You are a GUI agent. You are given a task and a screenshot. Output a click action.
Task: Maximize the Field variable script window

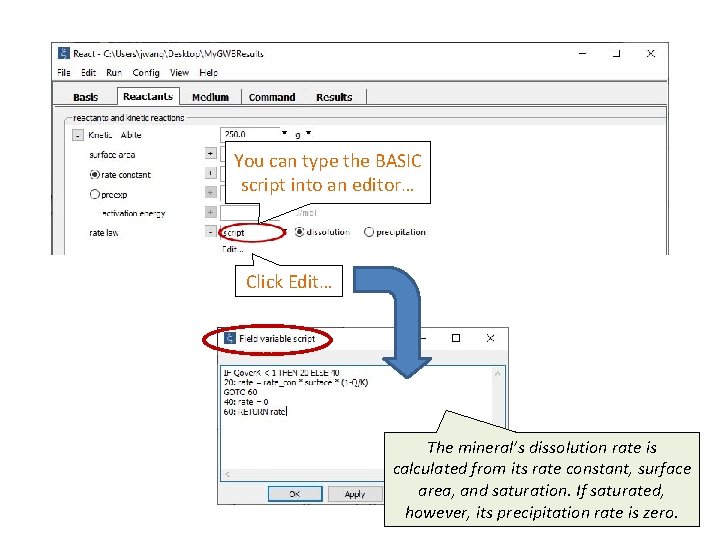pyautogui.click(x=456, y=338)
